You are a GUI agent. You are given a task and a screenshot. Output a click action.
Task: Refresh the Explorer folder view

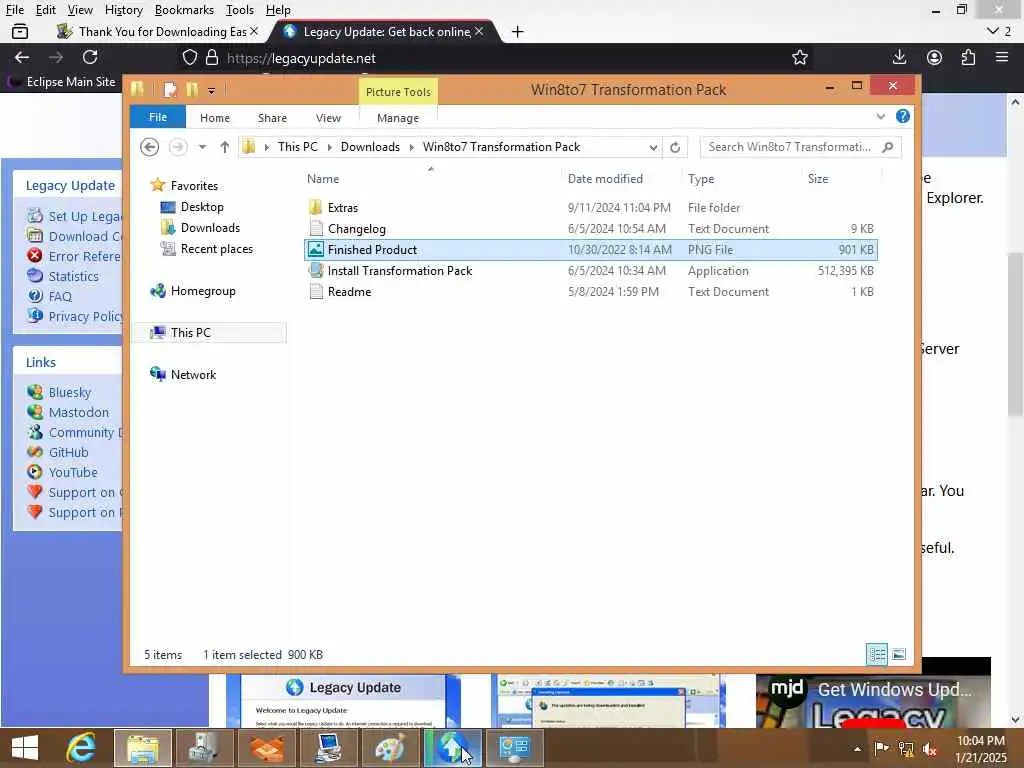[x=675, y=147]
